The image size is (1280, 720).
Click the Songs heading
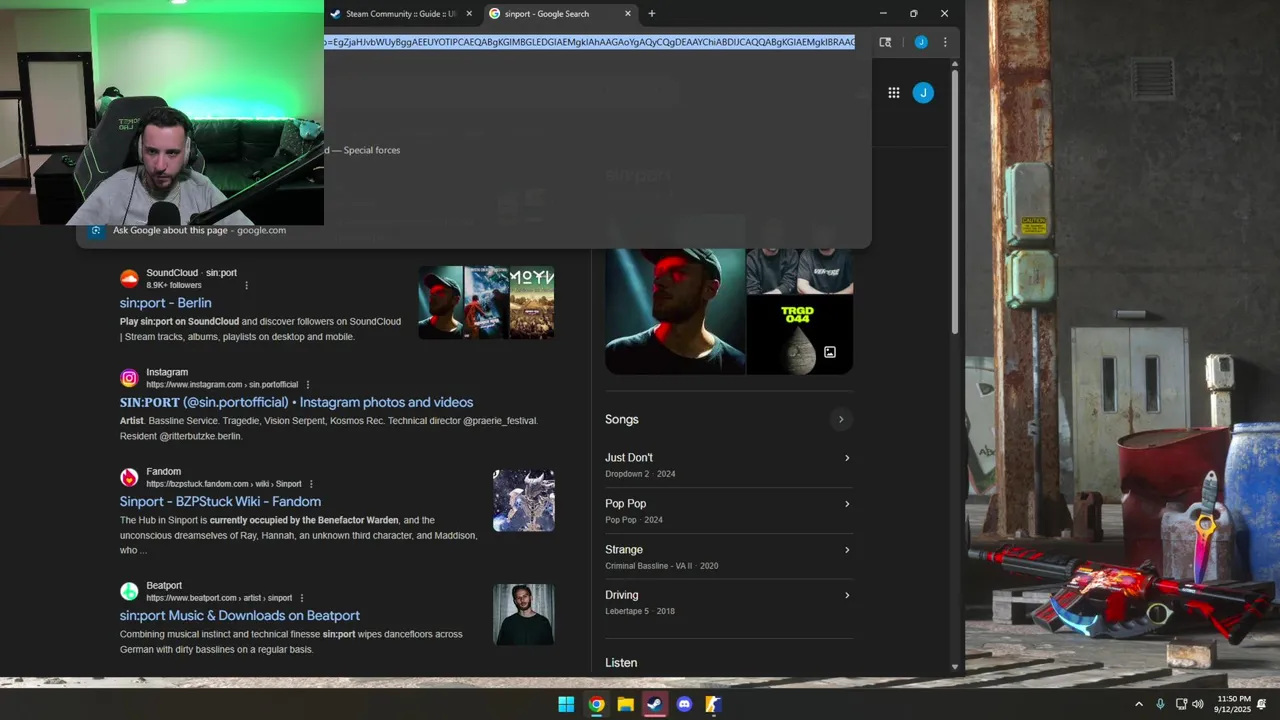click(622, 420)
